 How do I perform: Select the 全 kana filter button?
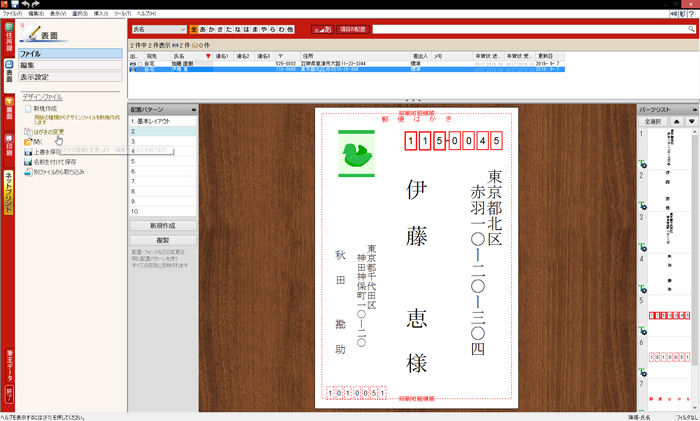[x=194, y=30]
